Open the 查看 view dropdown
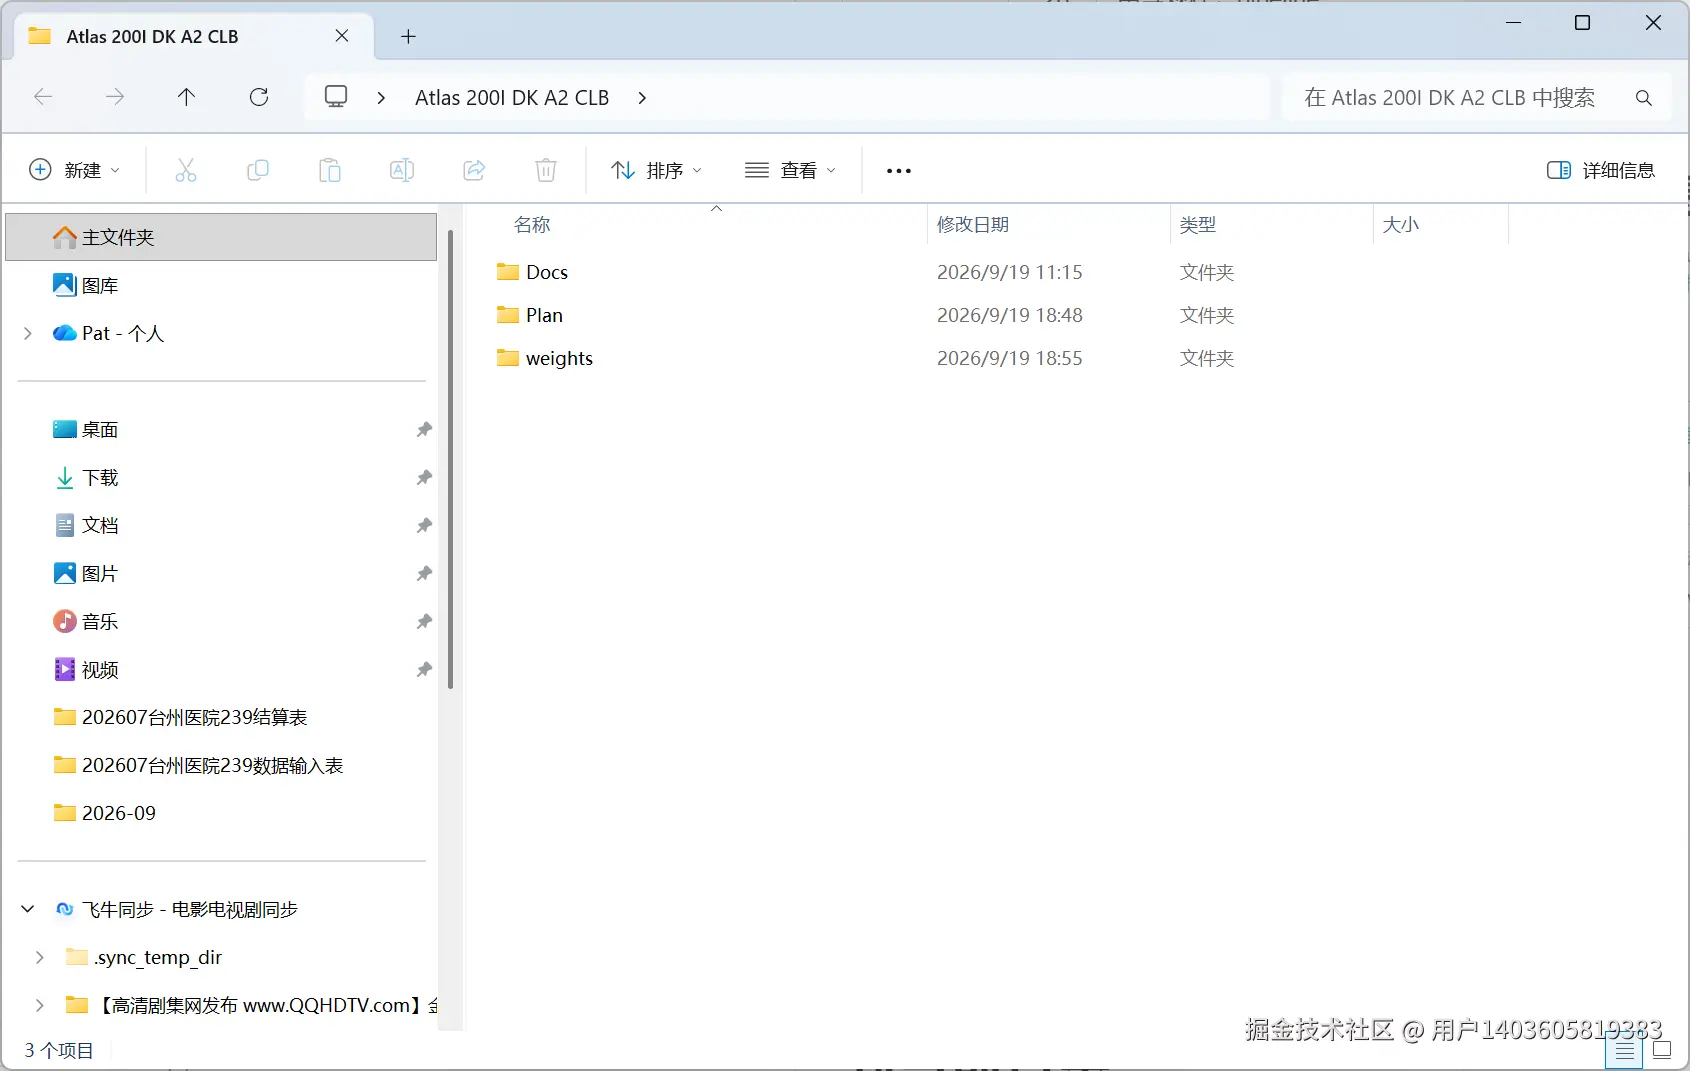This screenshot has height=1071, width=1690. [x=790, y=170]
